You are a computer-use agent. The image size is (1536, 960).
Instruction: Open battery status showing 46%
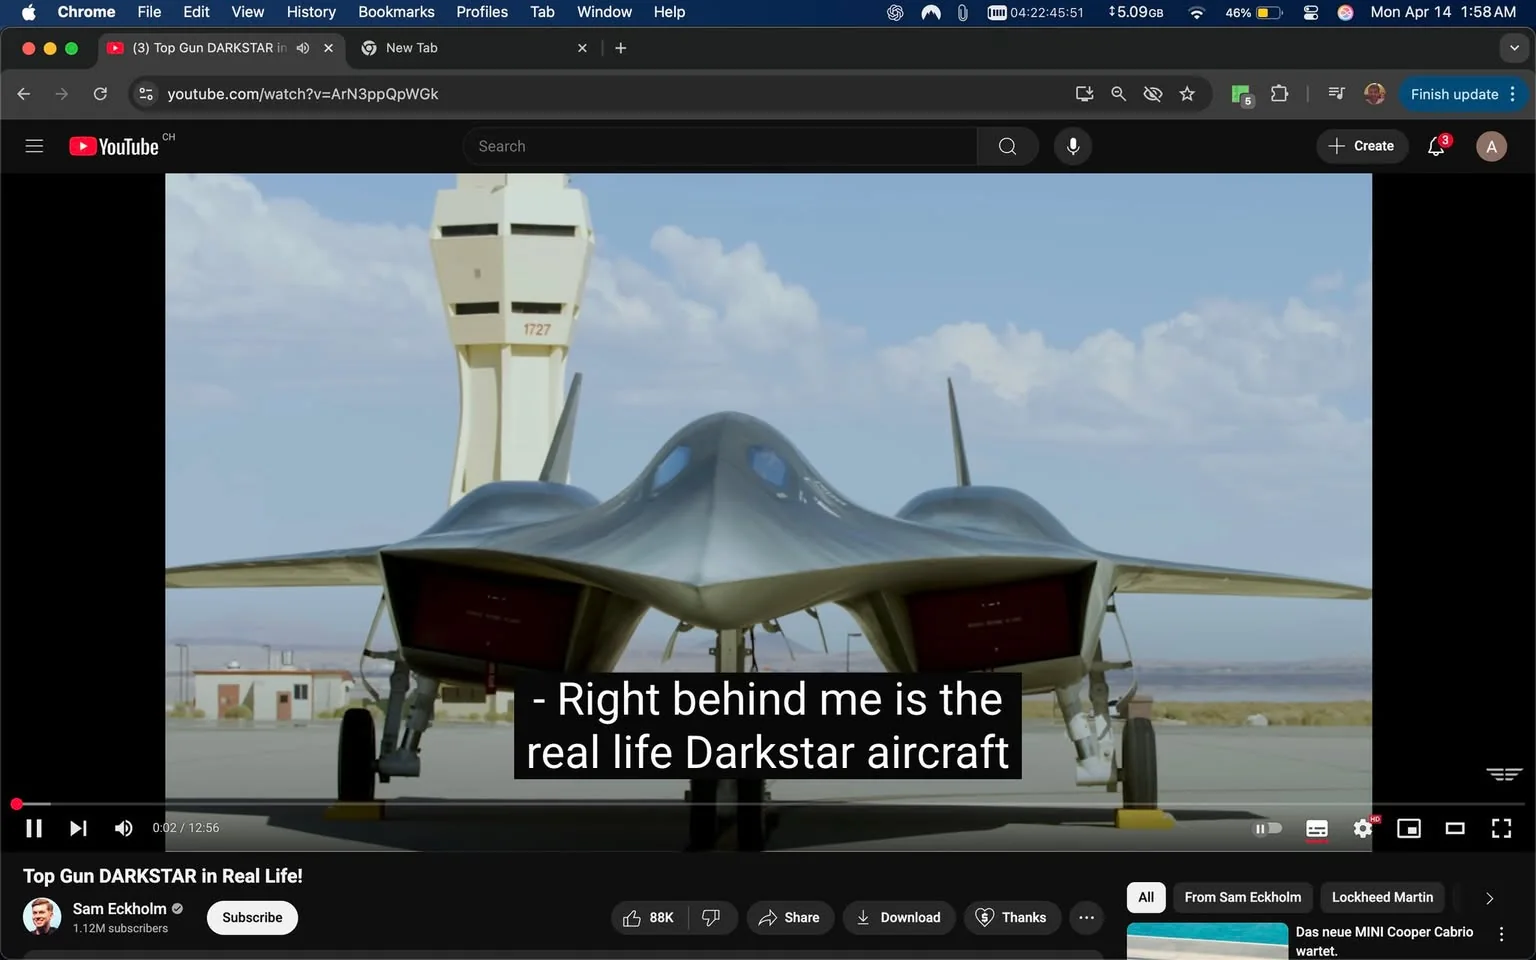[x=1254, y=12]
